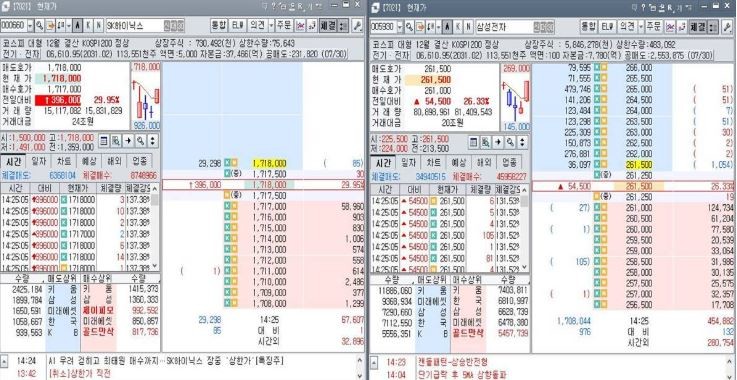Screen dimensions: 737x380
Task: Click the list view icon beside SK하이닉스 OHLC prices
Action: (x=104, y=141)
